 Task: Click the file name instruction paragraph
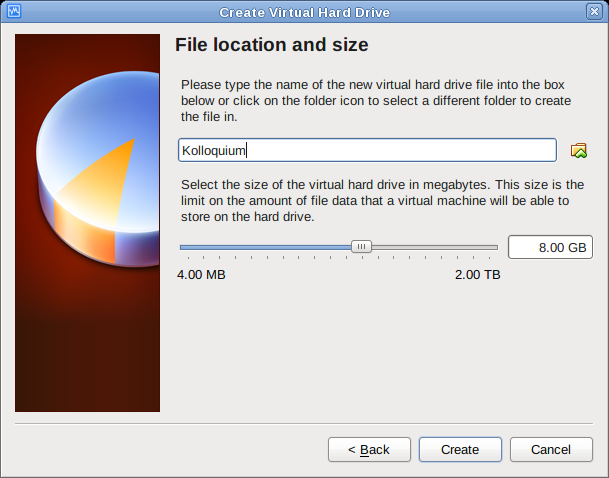point(375,101)
